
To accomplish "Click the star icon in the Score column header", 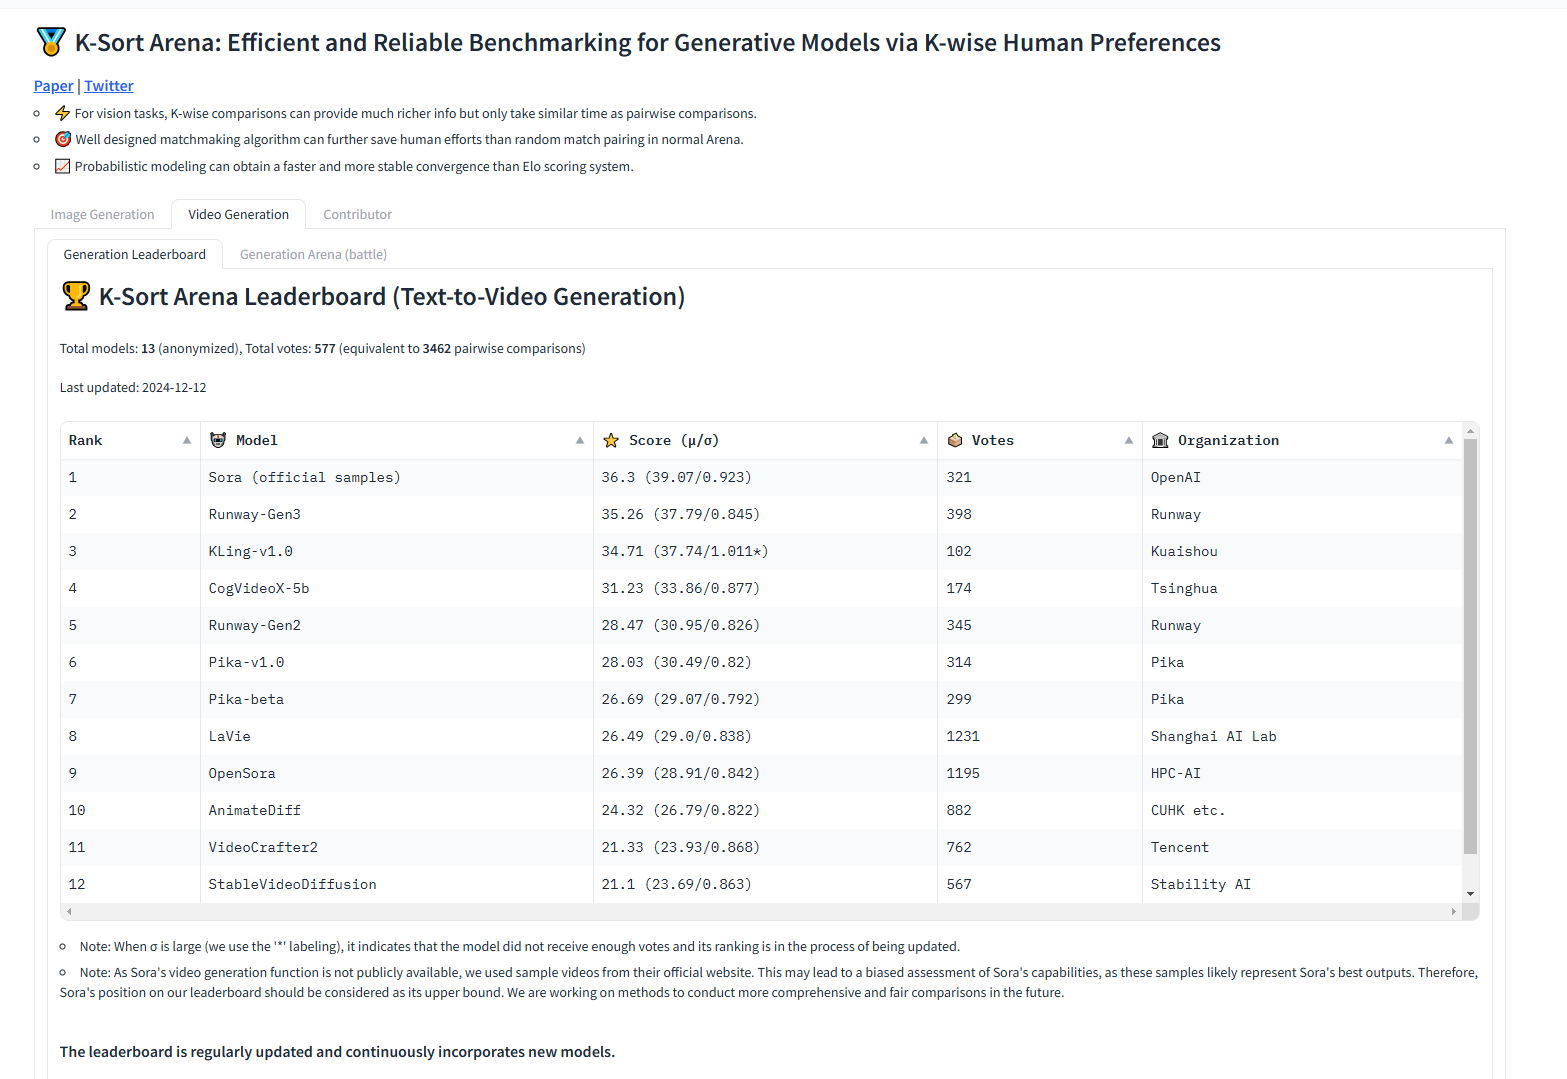I will (611, 440).
